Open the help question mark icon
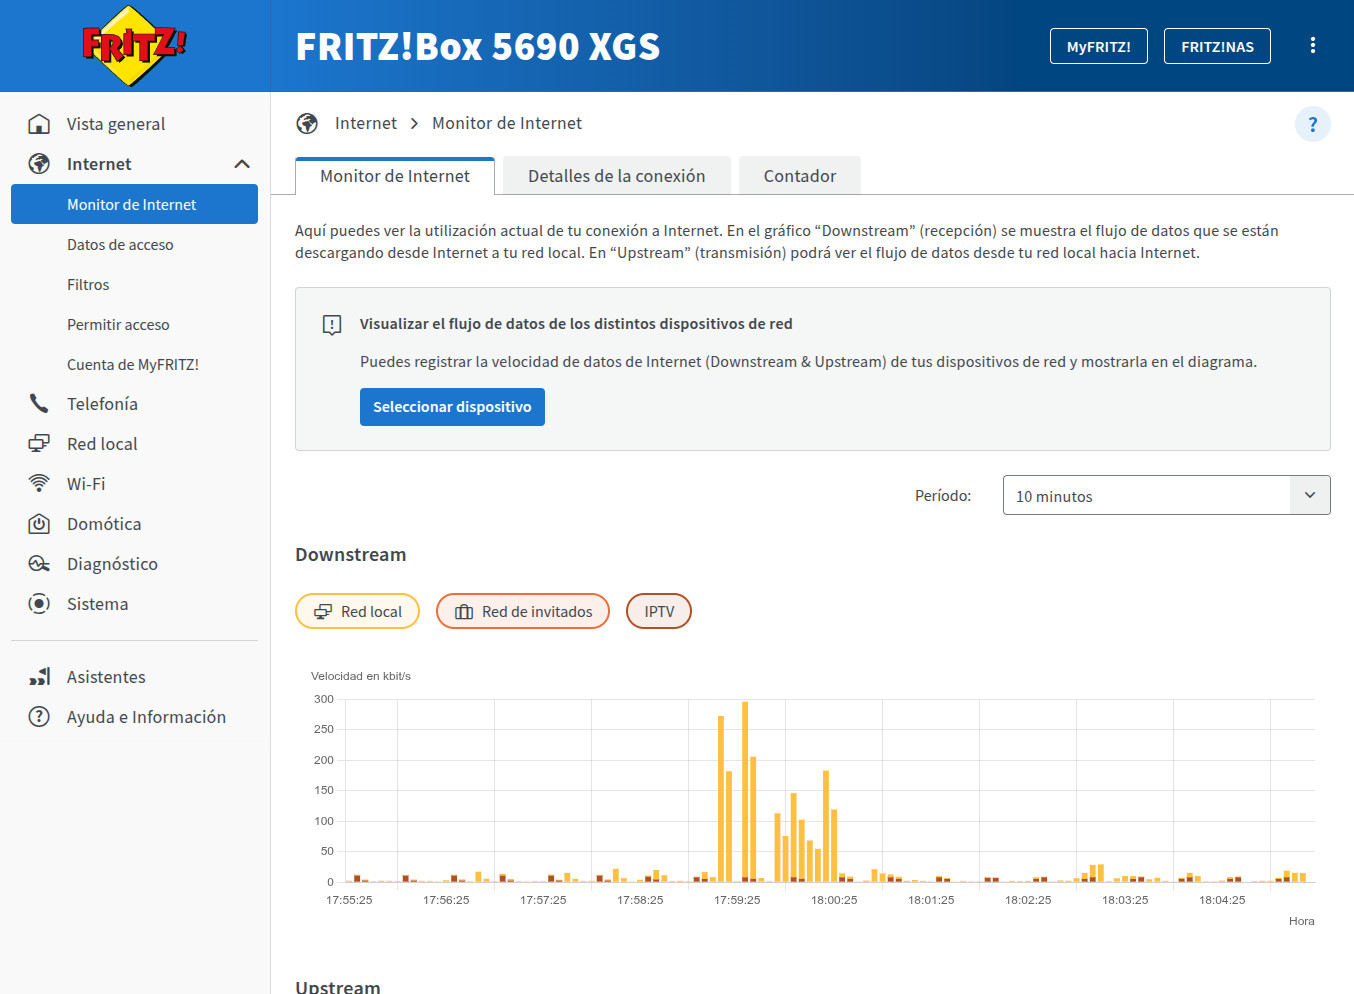The height and width of the screenshot is (994, 1354). tap(1312, 124)
